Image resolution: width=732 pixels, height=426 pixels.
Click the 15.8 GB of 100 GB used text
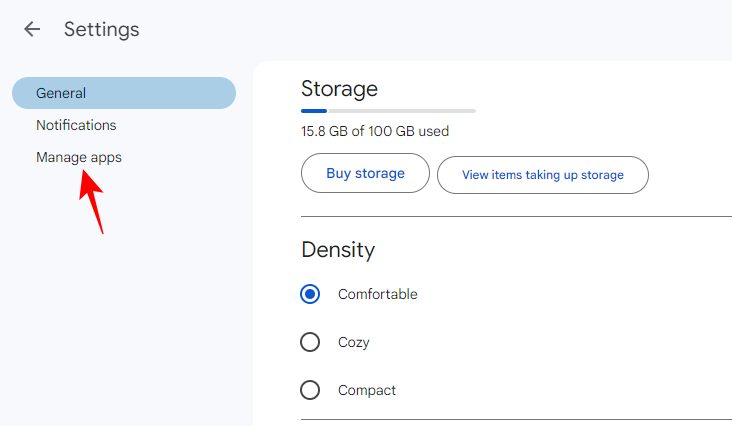pyautogui.click(x=374, y=131)
